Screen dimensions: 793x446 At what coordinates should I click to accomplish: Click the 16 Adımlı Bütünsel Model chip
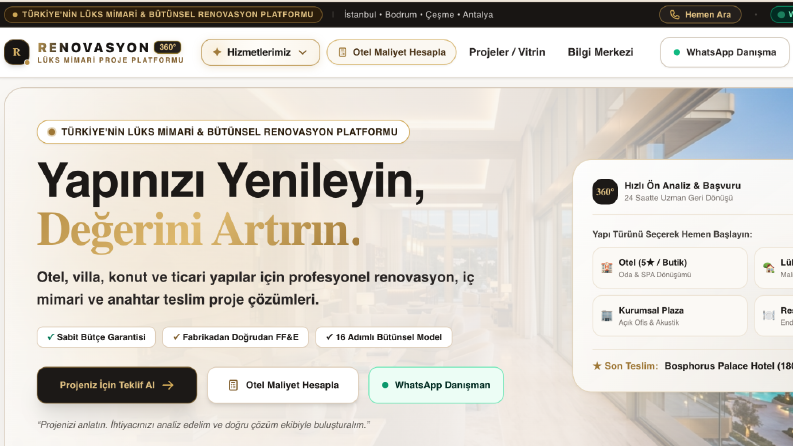coord(383,337)
